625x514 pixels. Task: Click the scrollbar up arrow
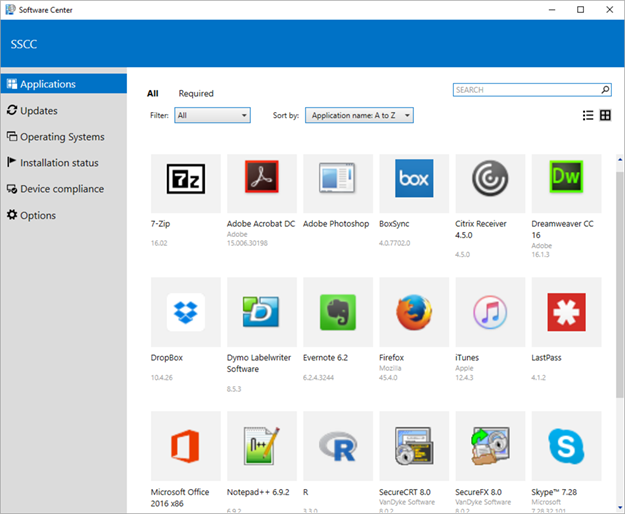(x=620, y=159)
